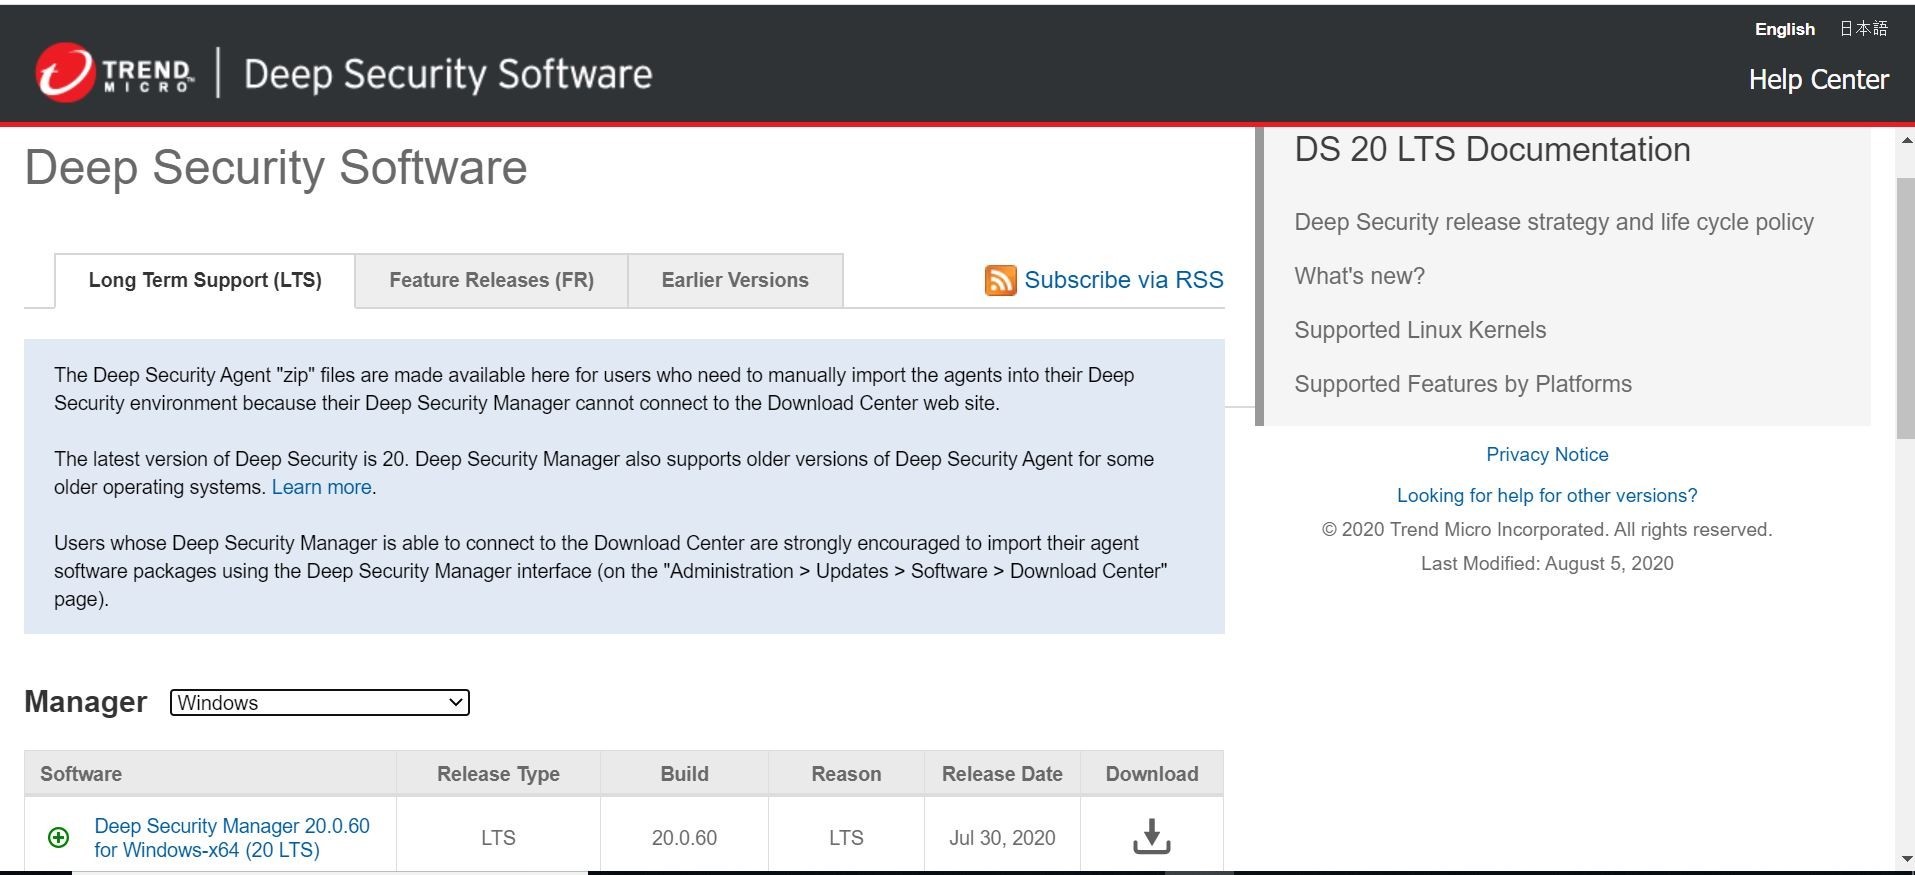Select the Earlier Versions tab
Screen dimensions: 1915x875
[735, 280]
